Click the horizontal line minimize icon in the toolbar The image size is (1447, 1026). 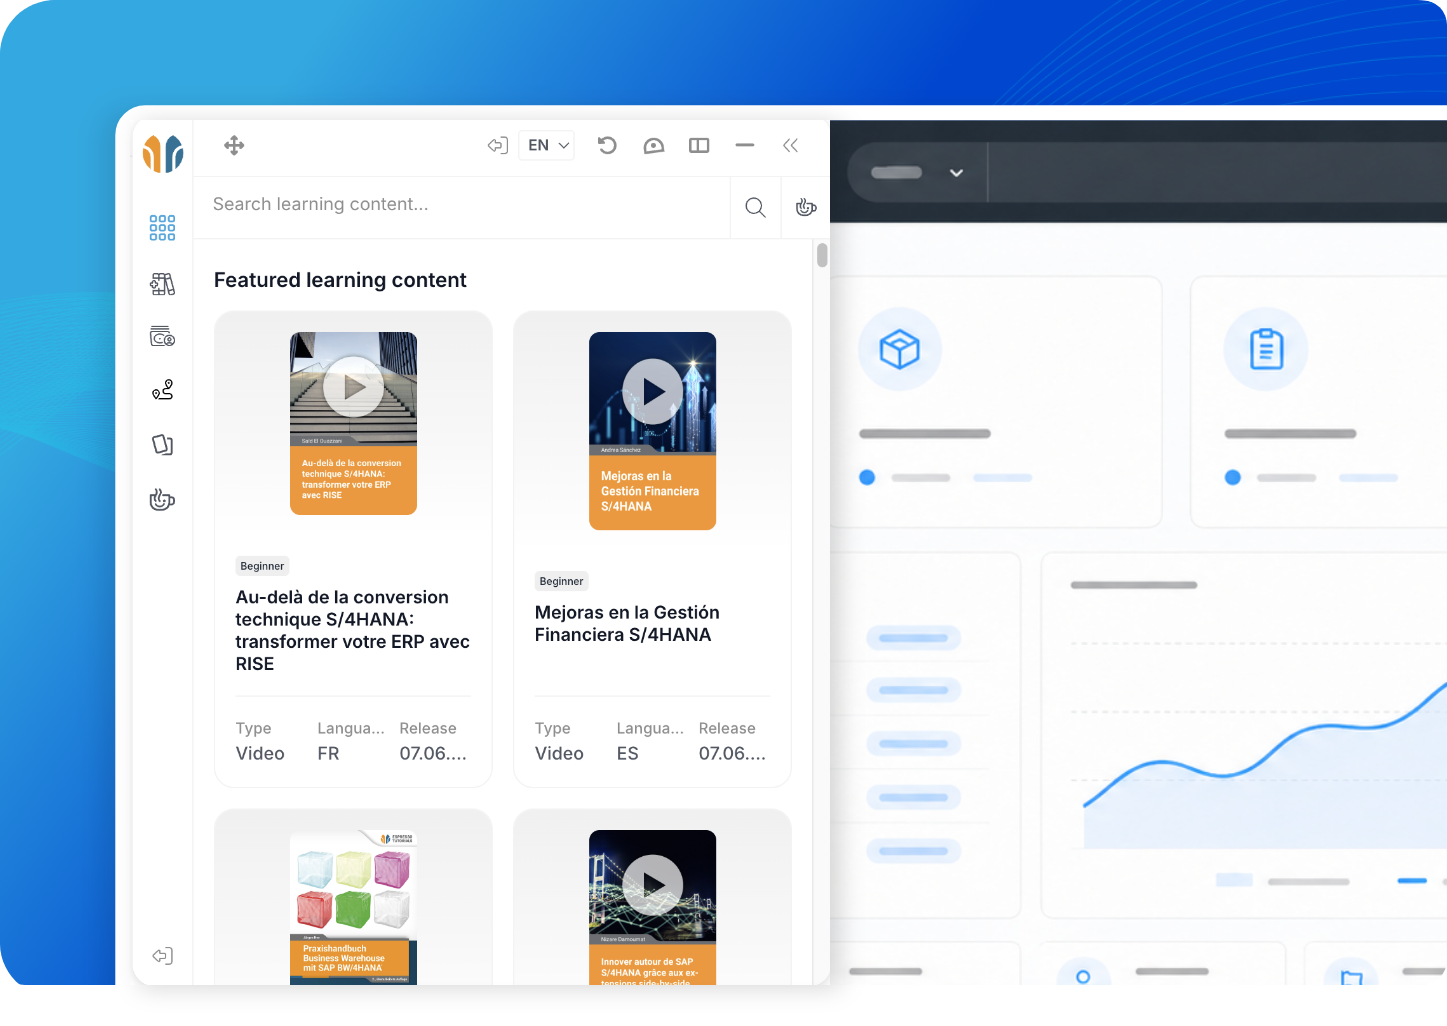[x=745, y=146]
